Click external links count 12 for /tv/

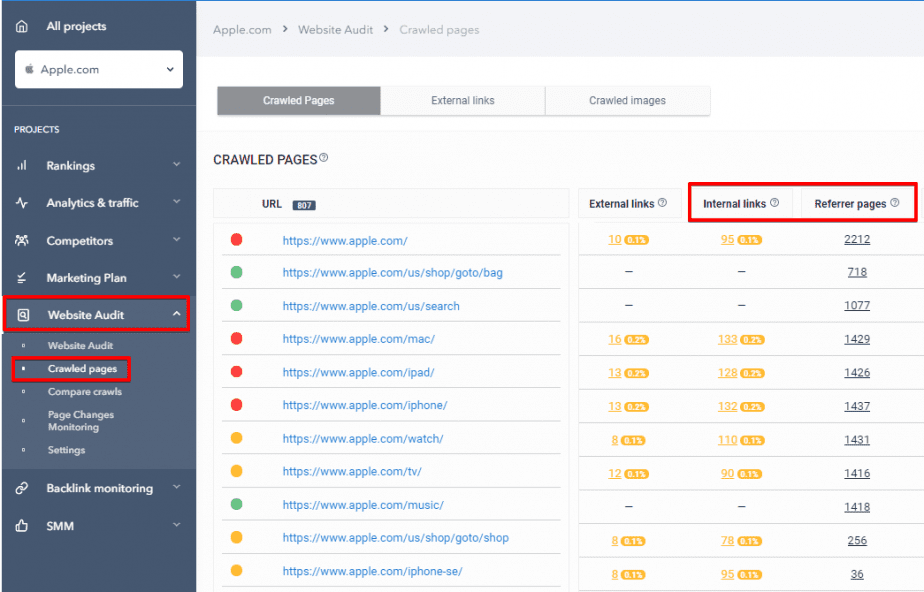tap(615, 474)
